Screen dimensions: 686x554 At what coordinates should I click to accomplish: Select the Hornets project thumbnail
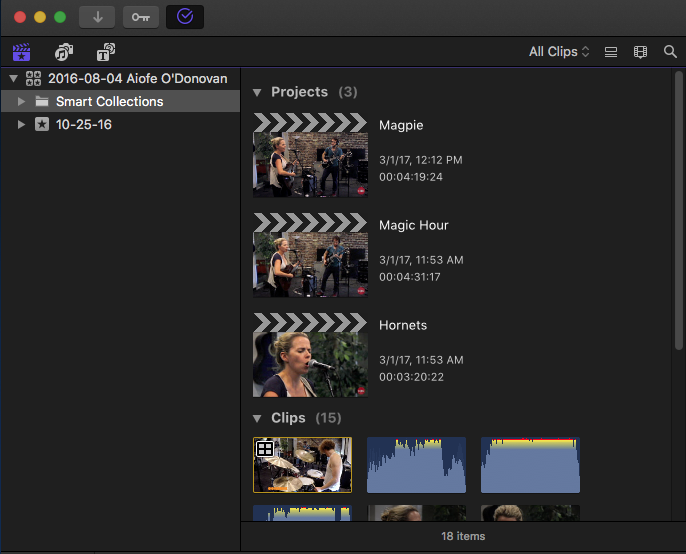pyautogui.click(x=310, y=362)
